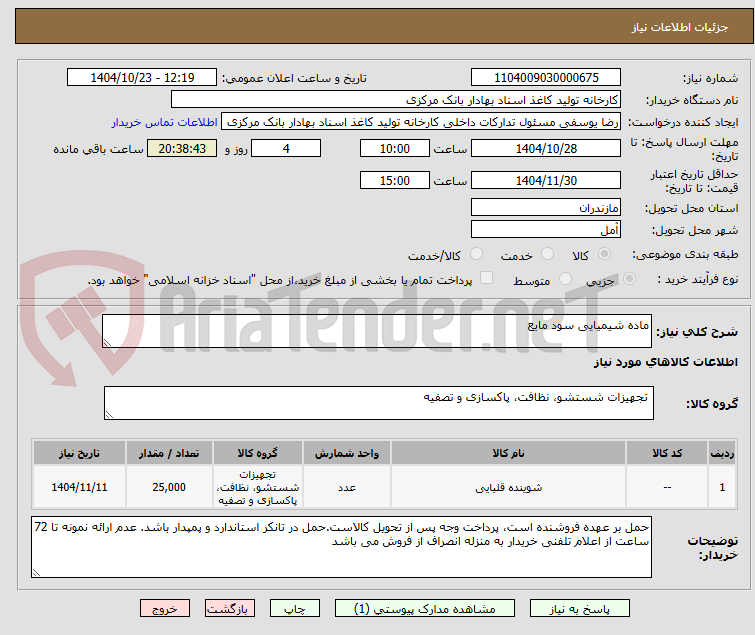Tick the Islamic treasury bonds payment checkbox
Viewport: 755px width, 635px height.
[487, 278]
